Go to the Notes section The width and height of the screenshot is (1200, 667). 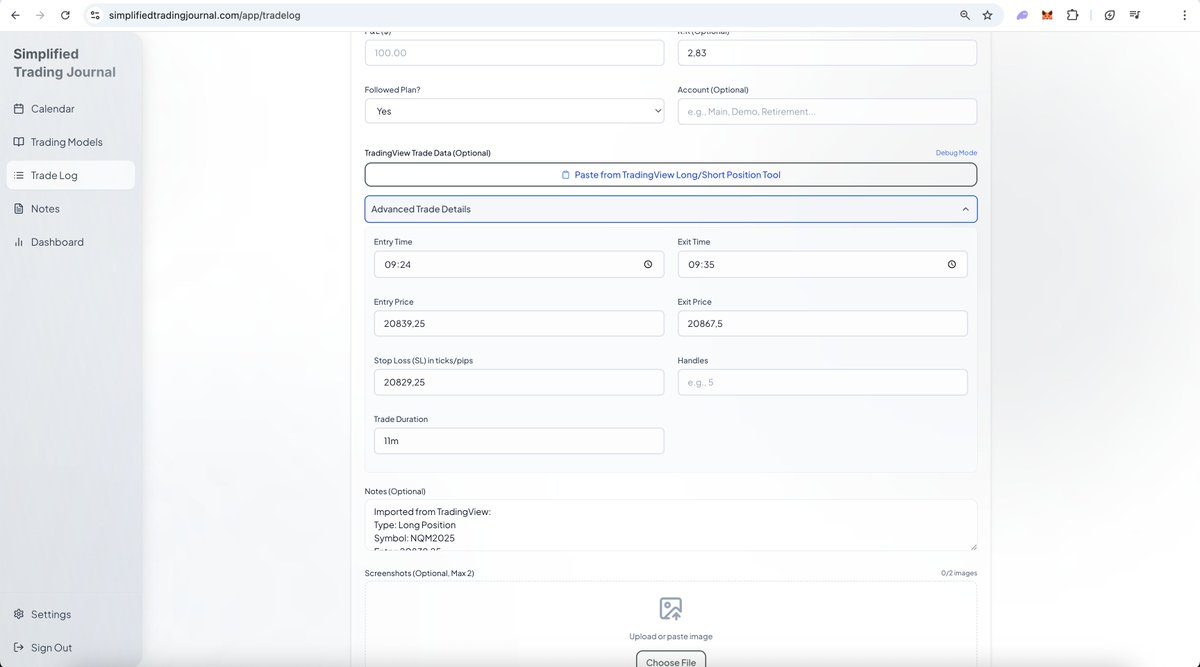70,209
